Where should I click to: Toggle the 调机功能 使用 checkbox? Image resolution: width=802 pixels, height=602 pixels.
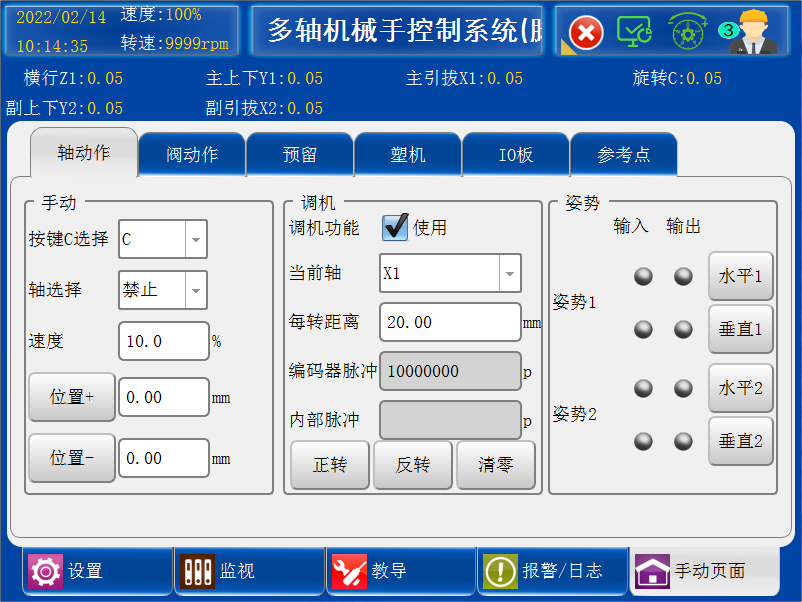pyautogui.click(x=396, y=228)
